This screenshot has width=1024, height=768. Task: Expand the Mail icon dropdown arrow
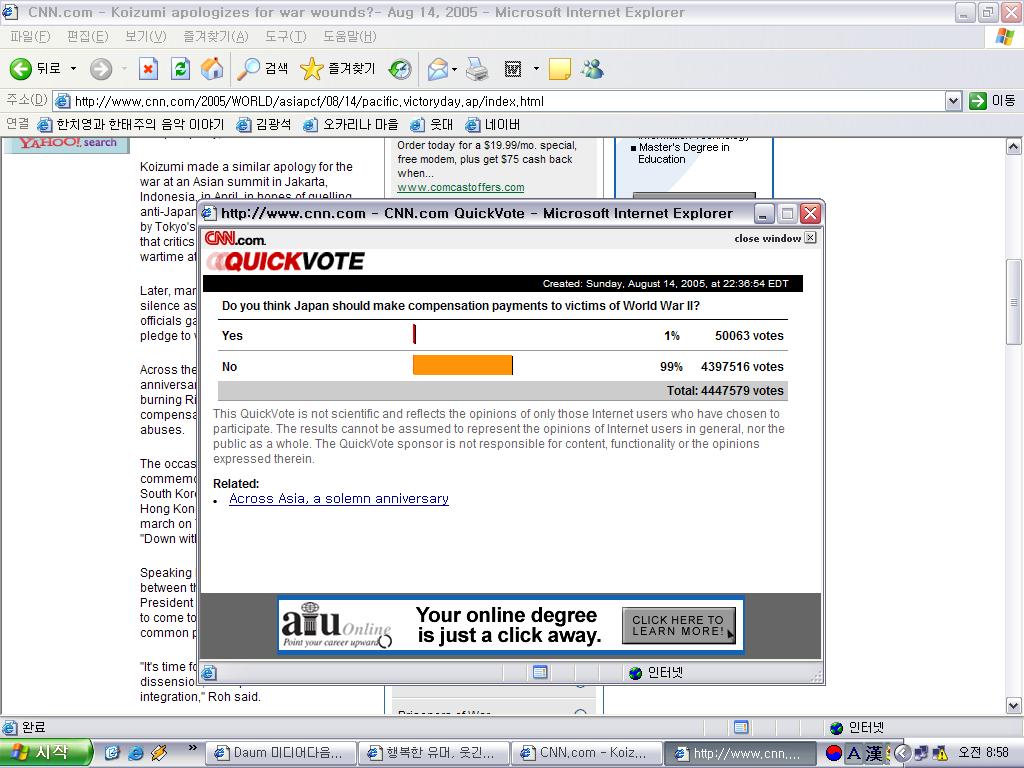455,69
